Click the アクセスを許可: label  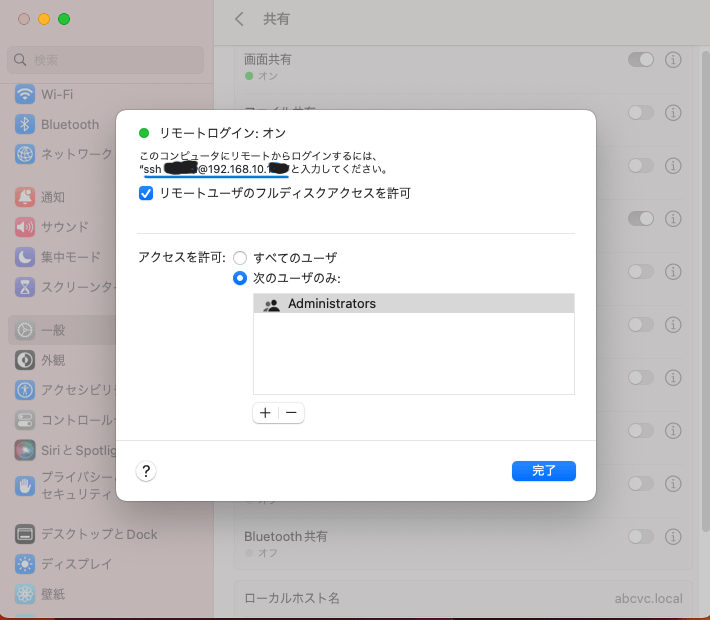tap(182, 257)
